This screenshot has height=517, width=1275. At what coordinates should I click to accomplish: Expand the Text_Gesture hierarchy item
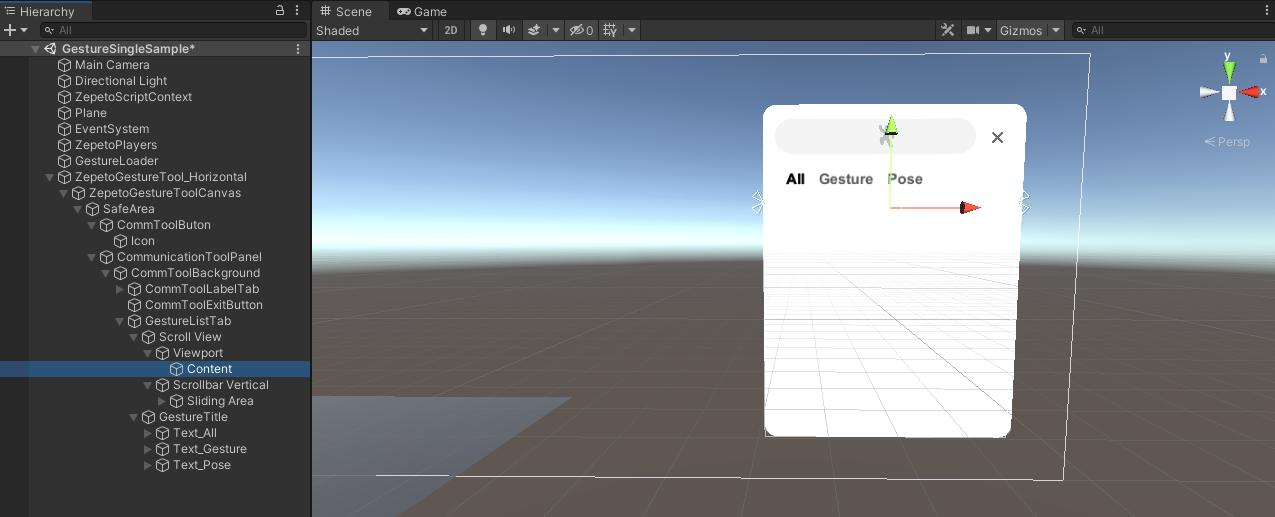point(149,449)
